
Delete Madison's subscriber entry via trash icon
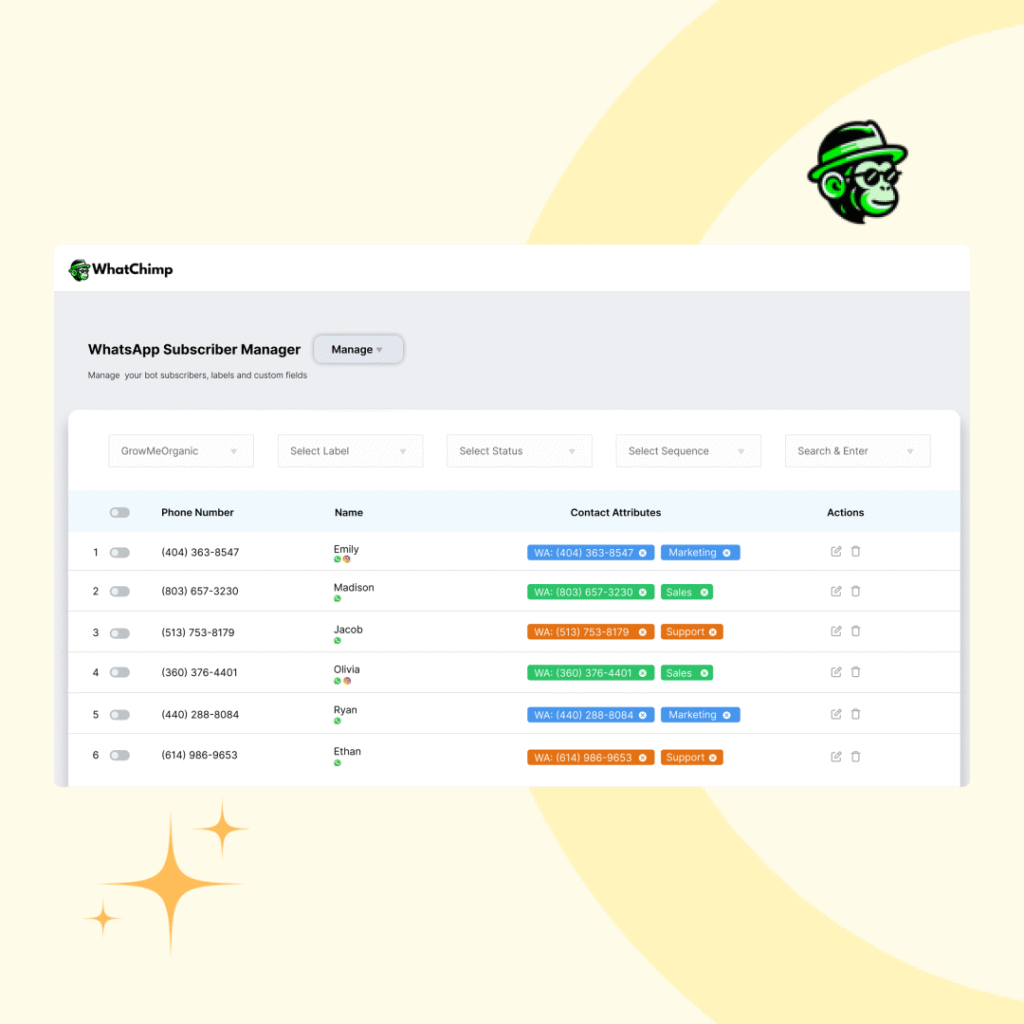pos(856,591)
